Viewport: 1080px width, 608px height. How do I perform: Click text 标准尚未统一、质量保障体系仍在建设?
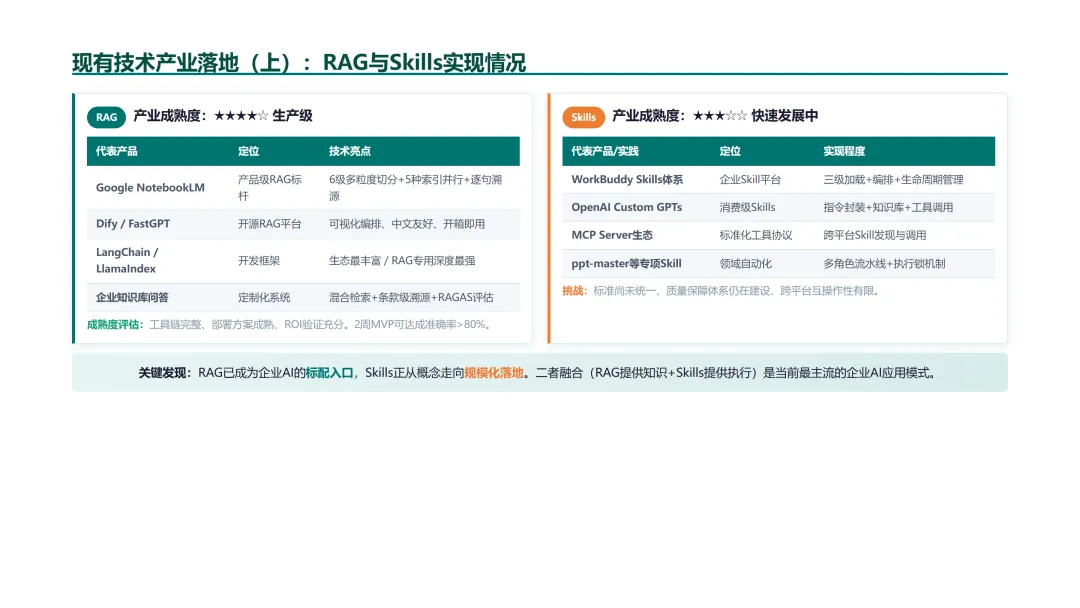[x=682, y=291]
